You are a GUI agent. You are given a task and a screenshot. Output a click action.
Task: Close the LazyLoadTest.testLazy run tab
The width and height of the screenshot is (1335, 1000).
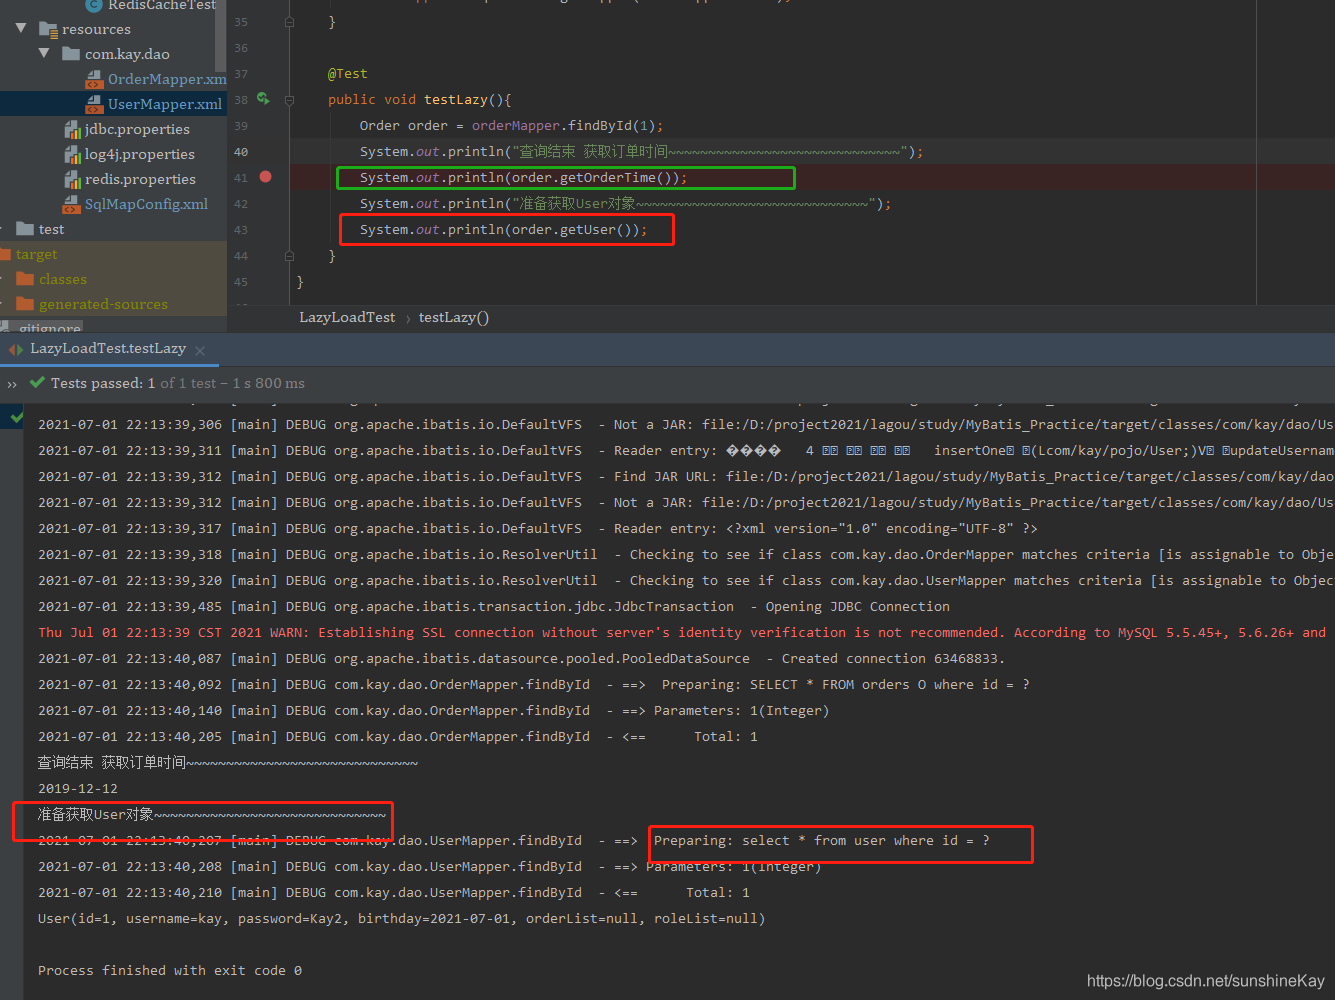coord(200,350)
